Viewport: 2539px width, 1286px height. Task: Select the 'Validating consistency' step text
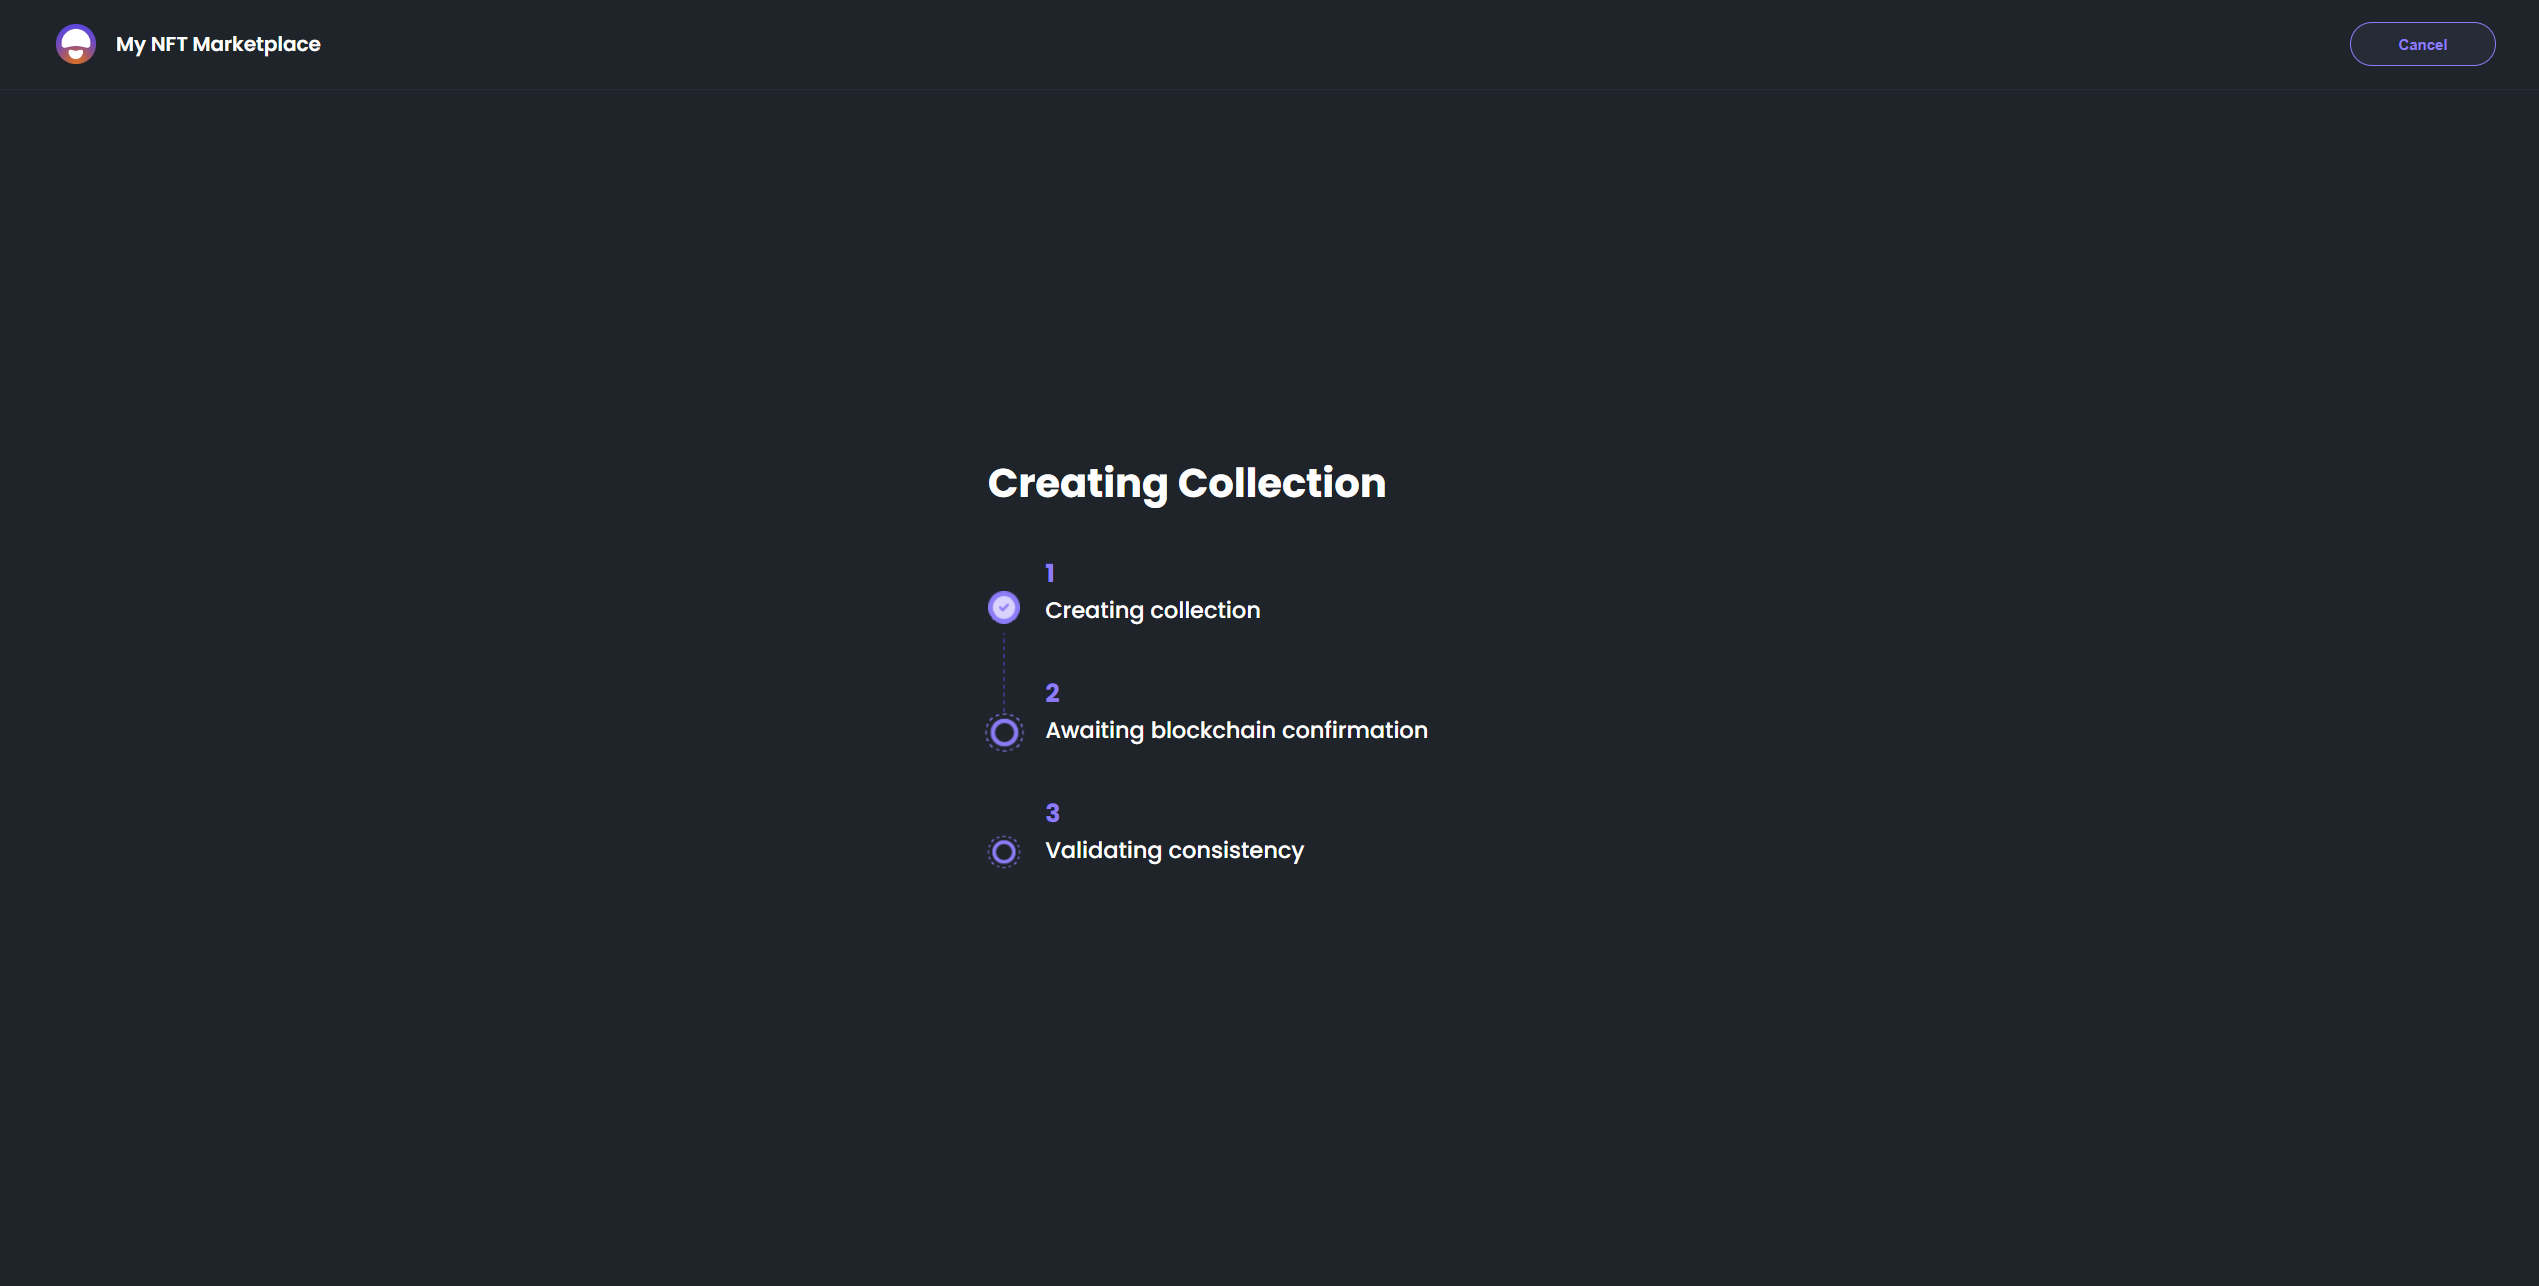(1174, 850)
